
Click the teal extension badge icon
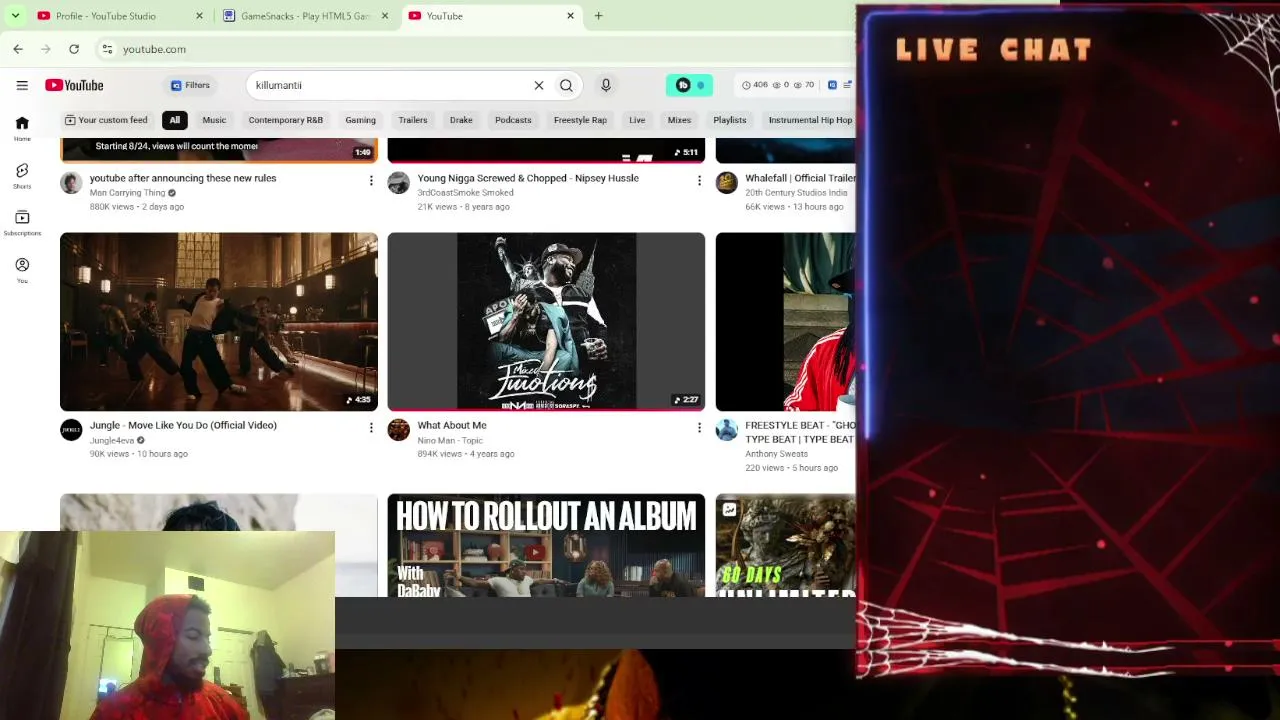pyautogui.click(x=689, y=85)
